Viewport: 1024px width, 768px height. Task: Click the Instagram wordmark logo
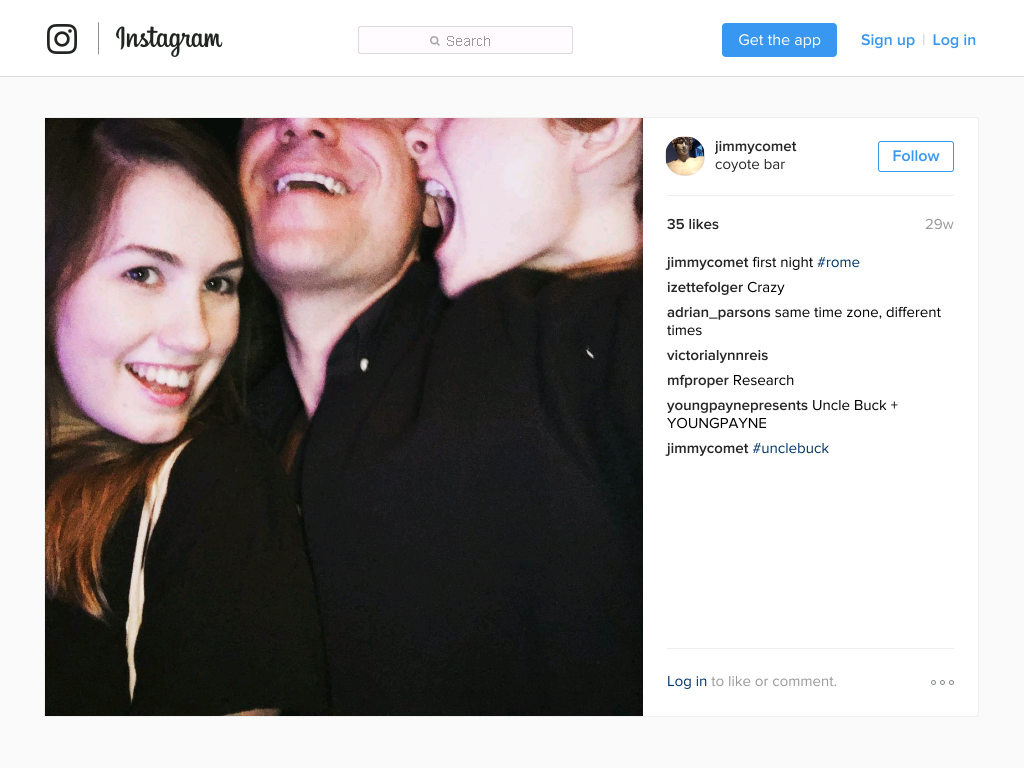pos(169,40)
